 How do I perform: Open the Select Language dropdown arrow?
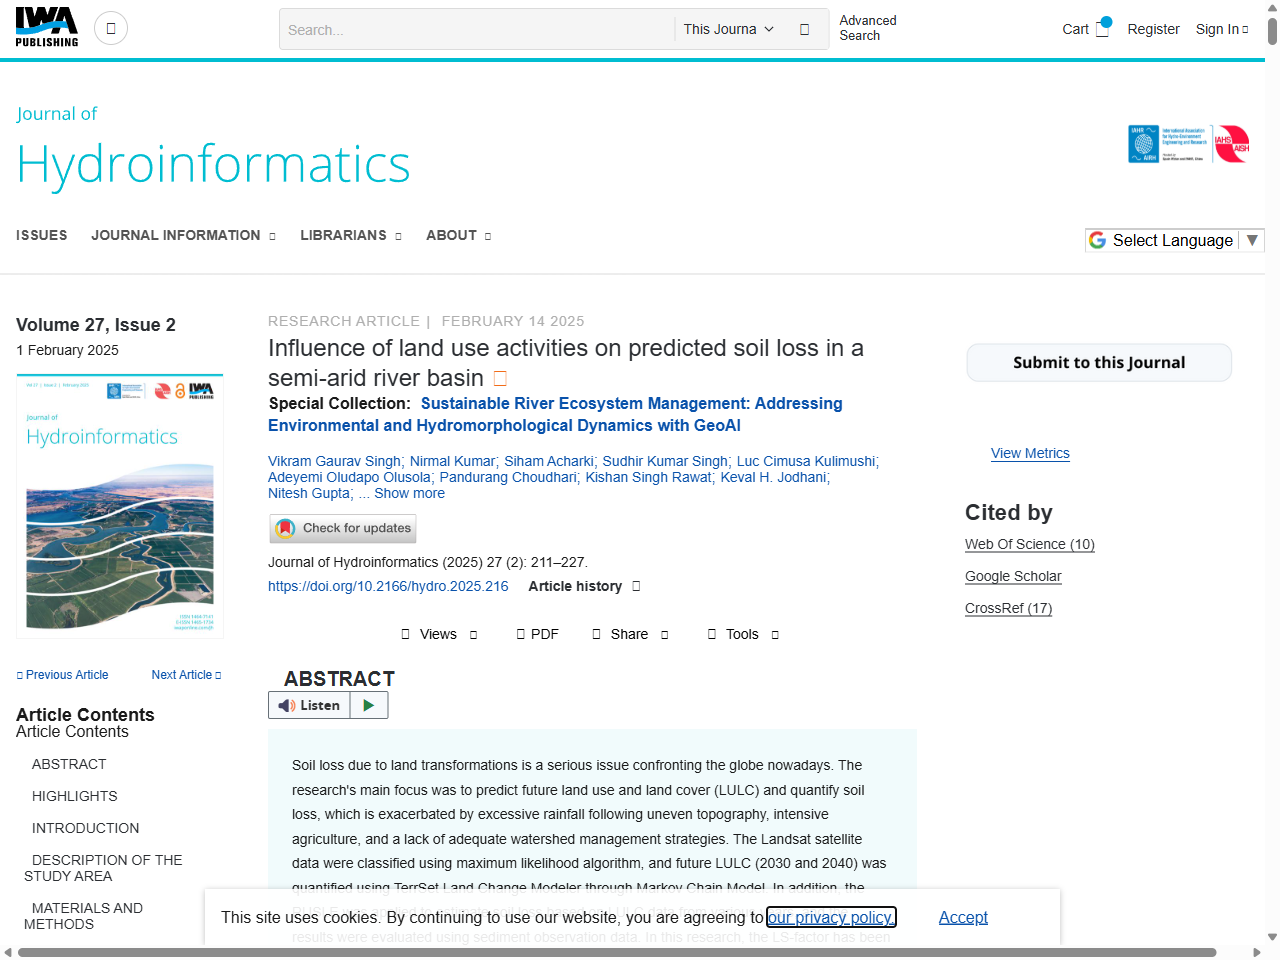tap(1252, 240)
